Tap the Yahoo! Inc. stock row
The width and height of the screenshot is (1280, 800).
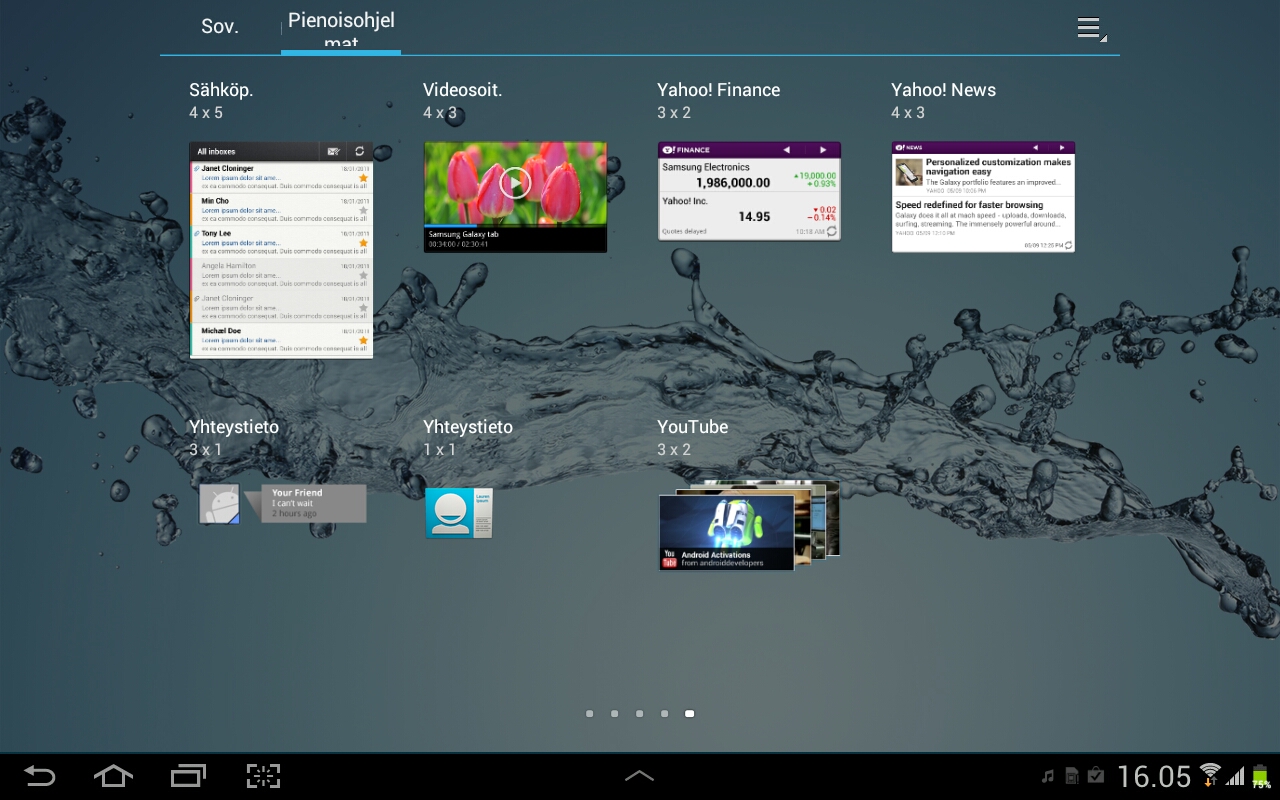point(749,209)
